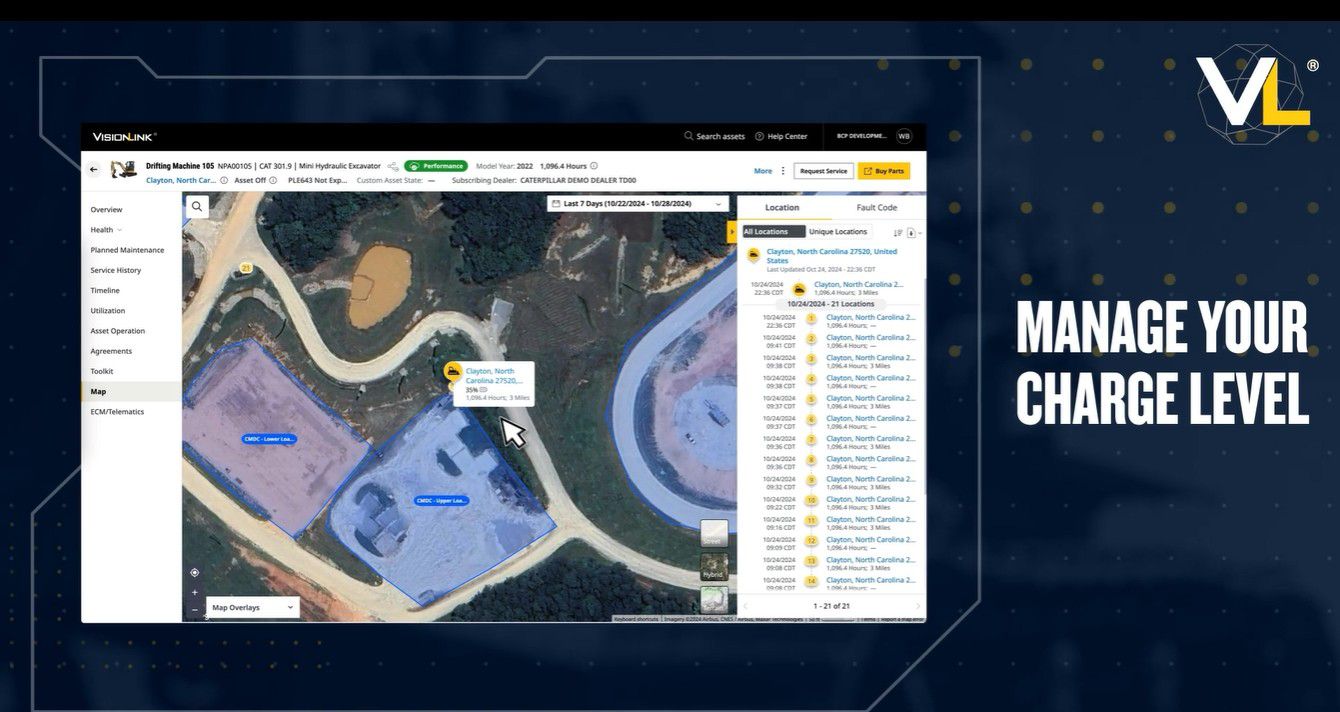Click the CMDC - Lower Loa... geofence label

[x=270, y=439]
